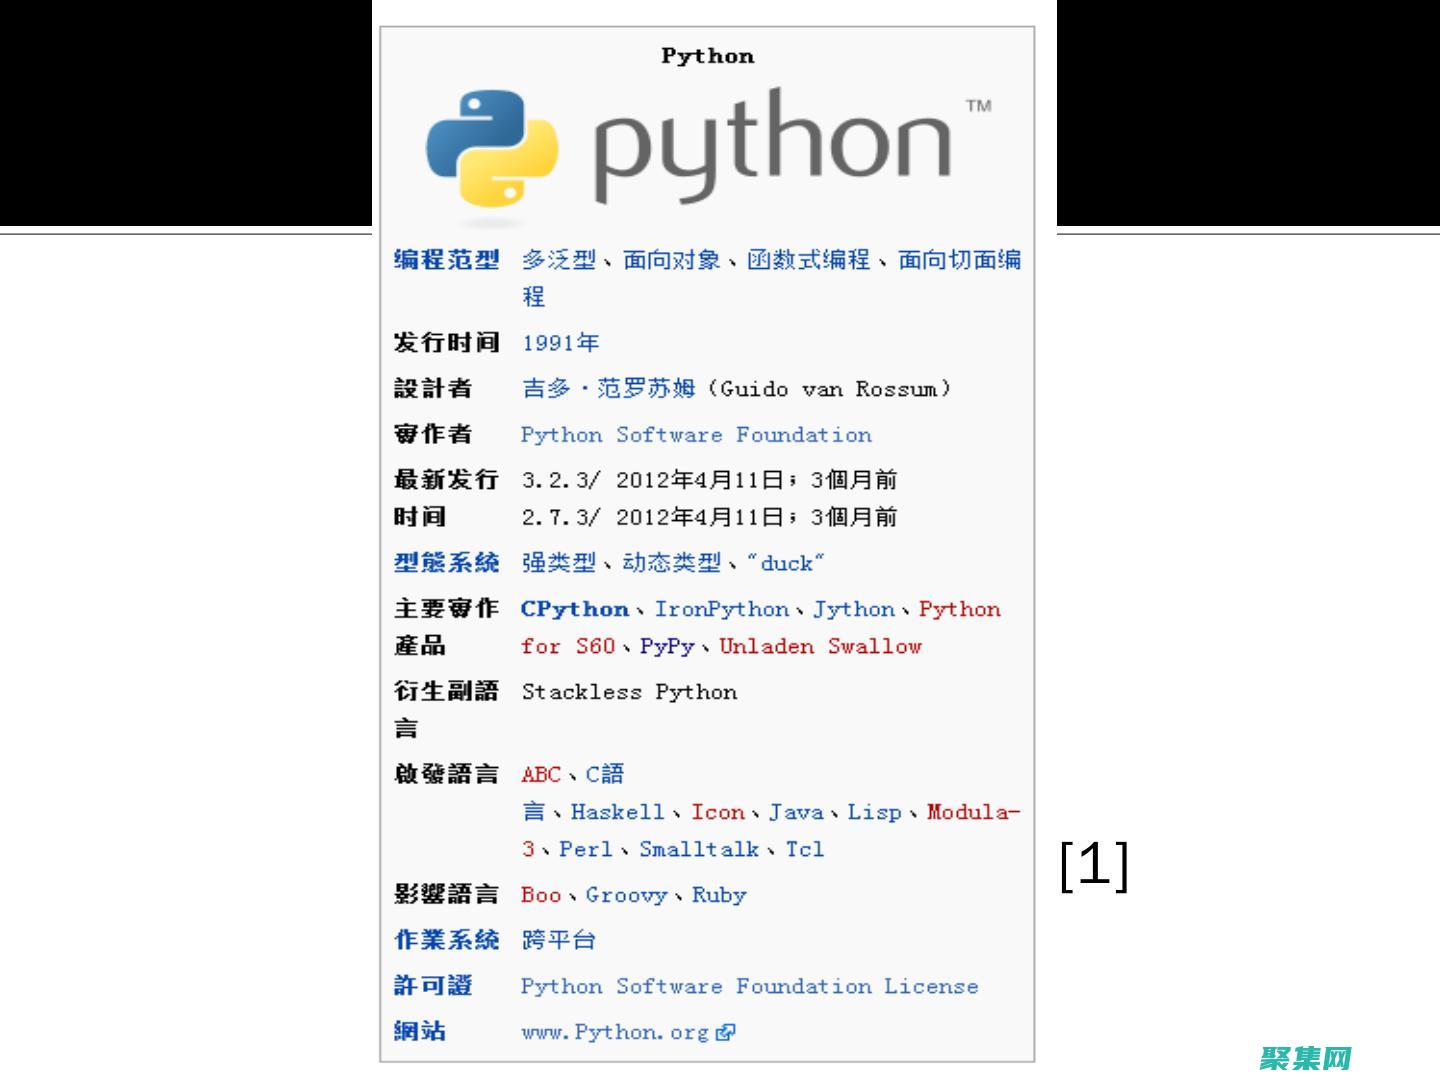Click the 1991年 release year link
The width and height of the screenshot is (1440, 1080).
click(560, 342)
